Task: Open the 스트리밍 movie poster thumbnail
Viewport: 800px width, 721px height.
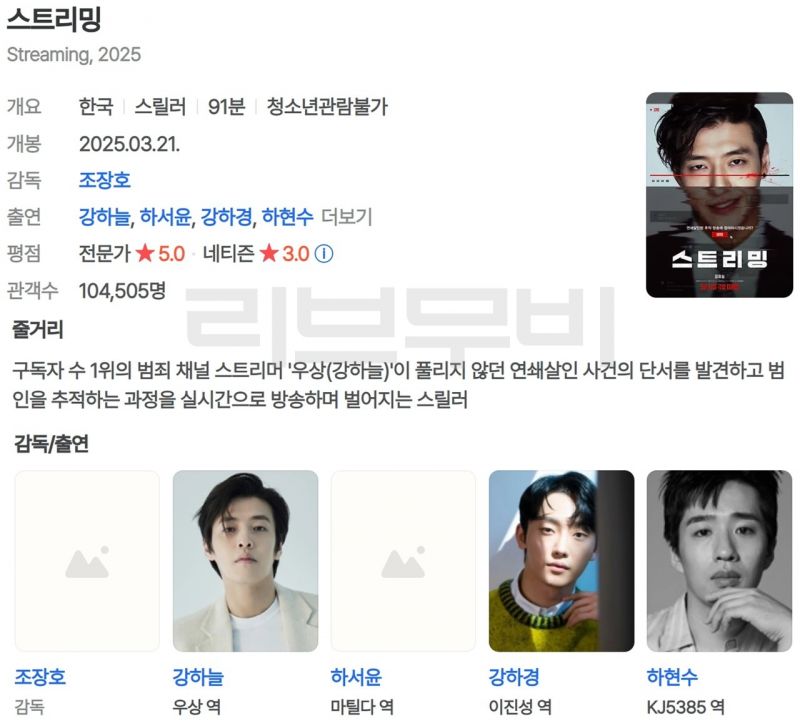Action: pos(719,195)
